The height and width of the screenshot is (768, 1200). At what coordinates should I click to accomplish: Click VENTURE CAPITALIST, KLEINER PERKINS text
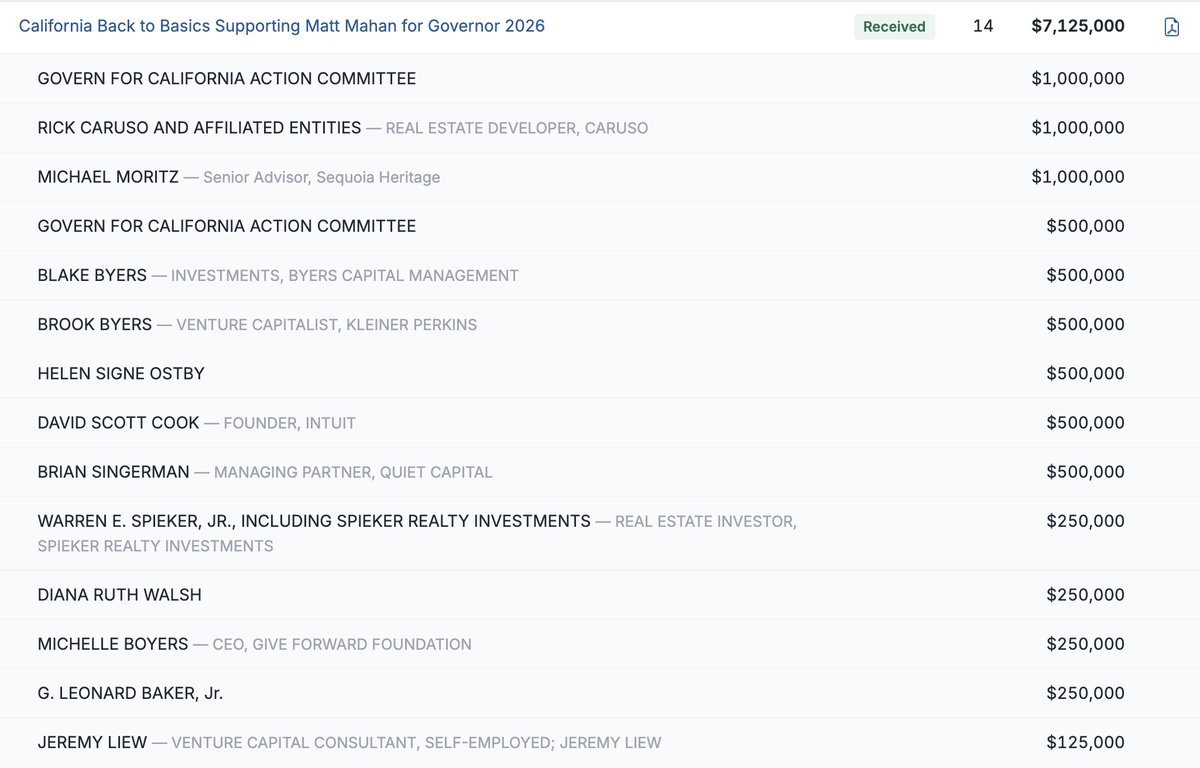click(x=327, y=324)
